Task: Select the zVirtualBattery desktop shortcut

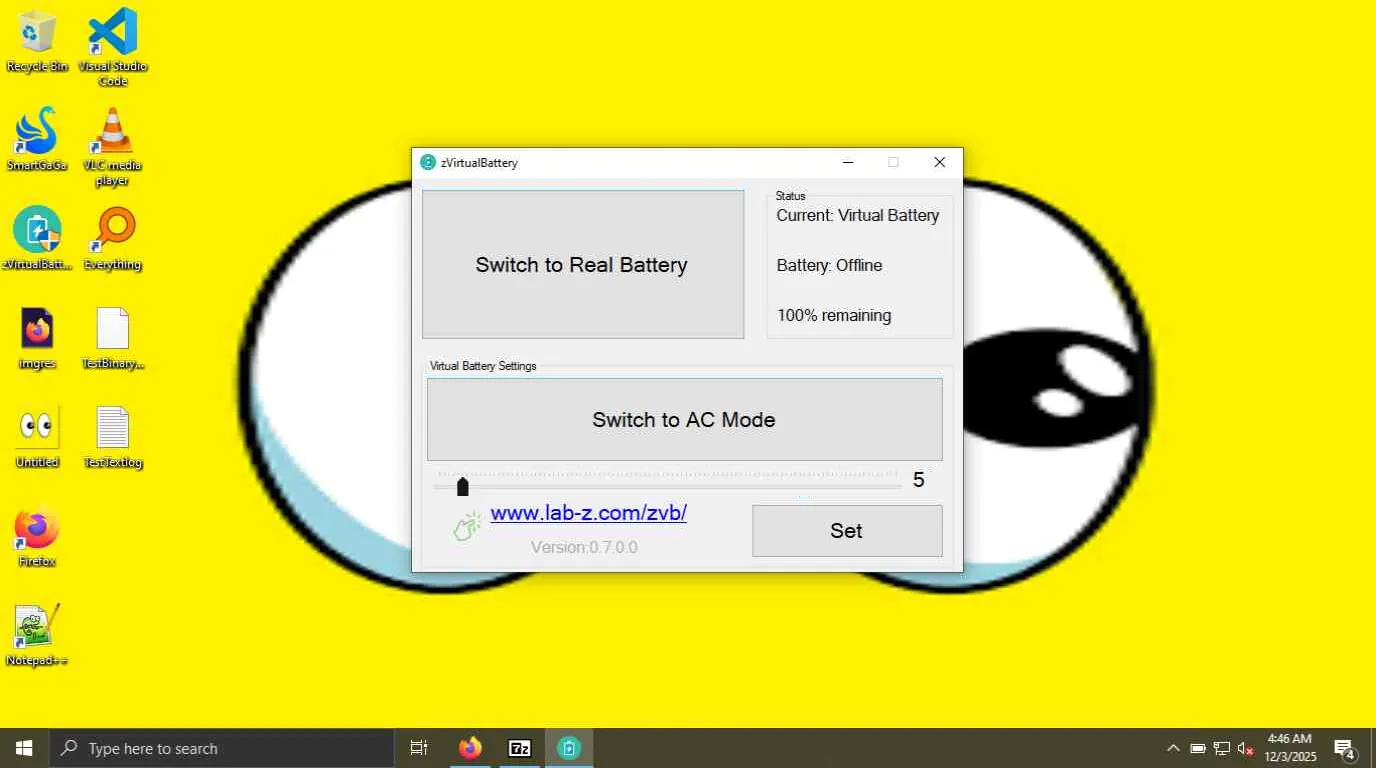Action: tap(37, 238)
